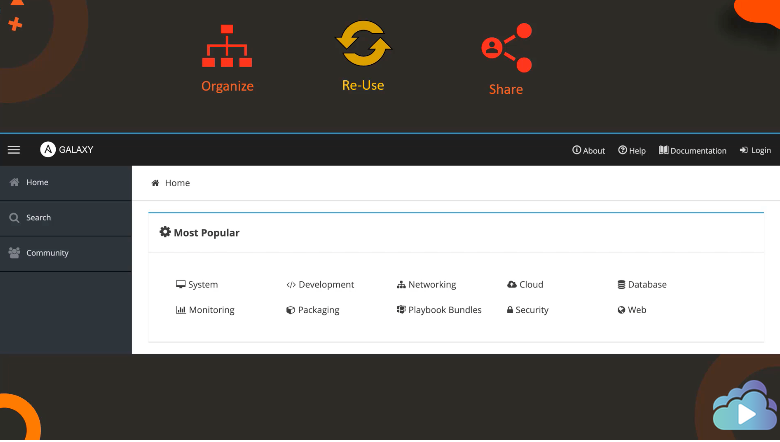This screenshot has height=442, width=780.
Task: Open the Documentation link
Action: (692, 150)
